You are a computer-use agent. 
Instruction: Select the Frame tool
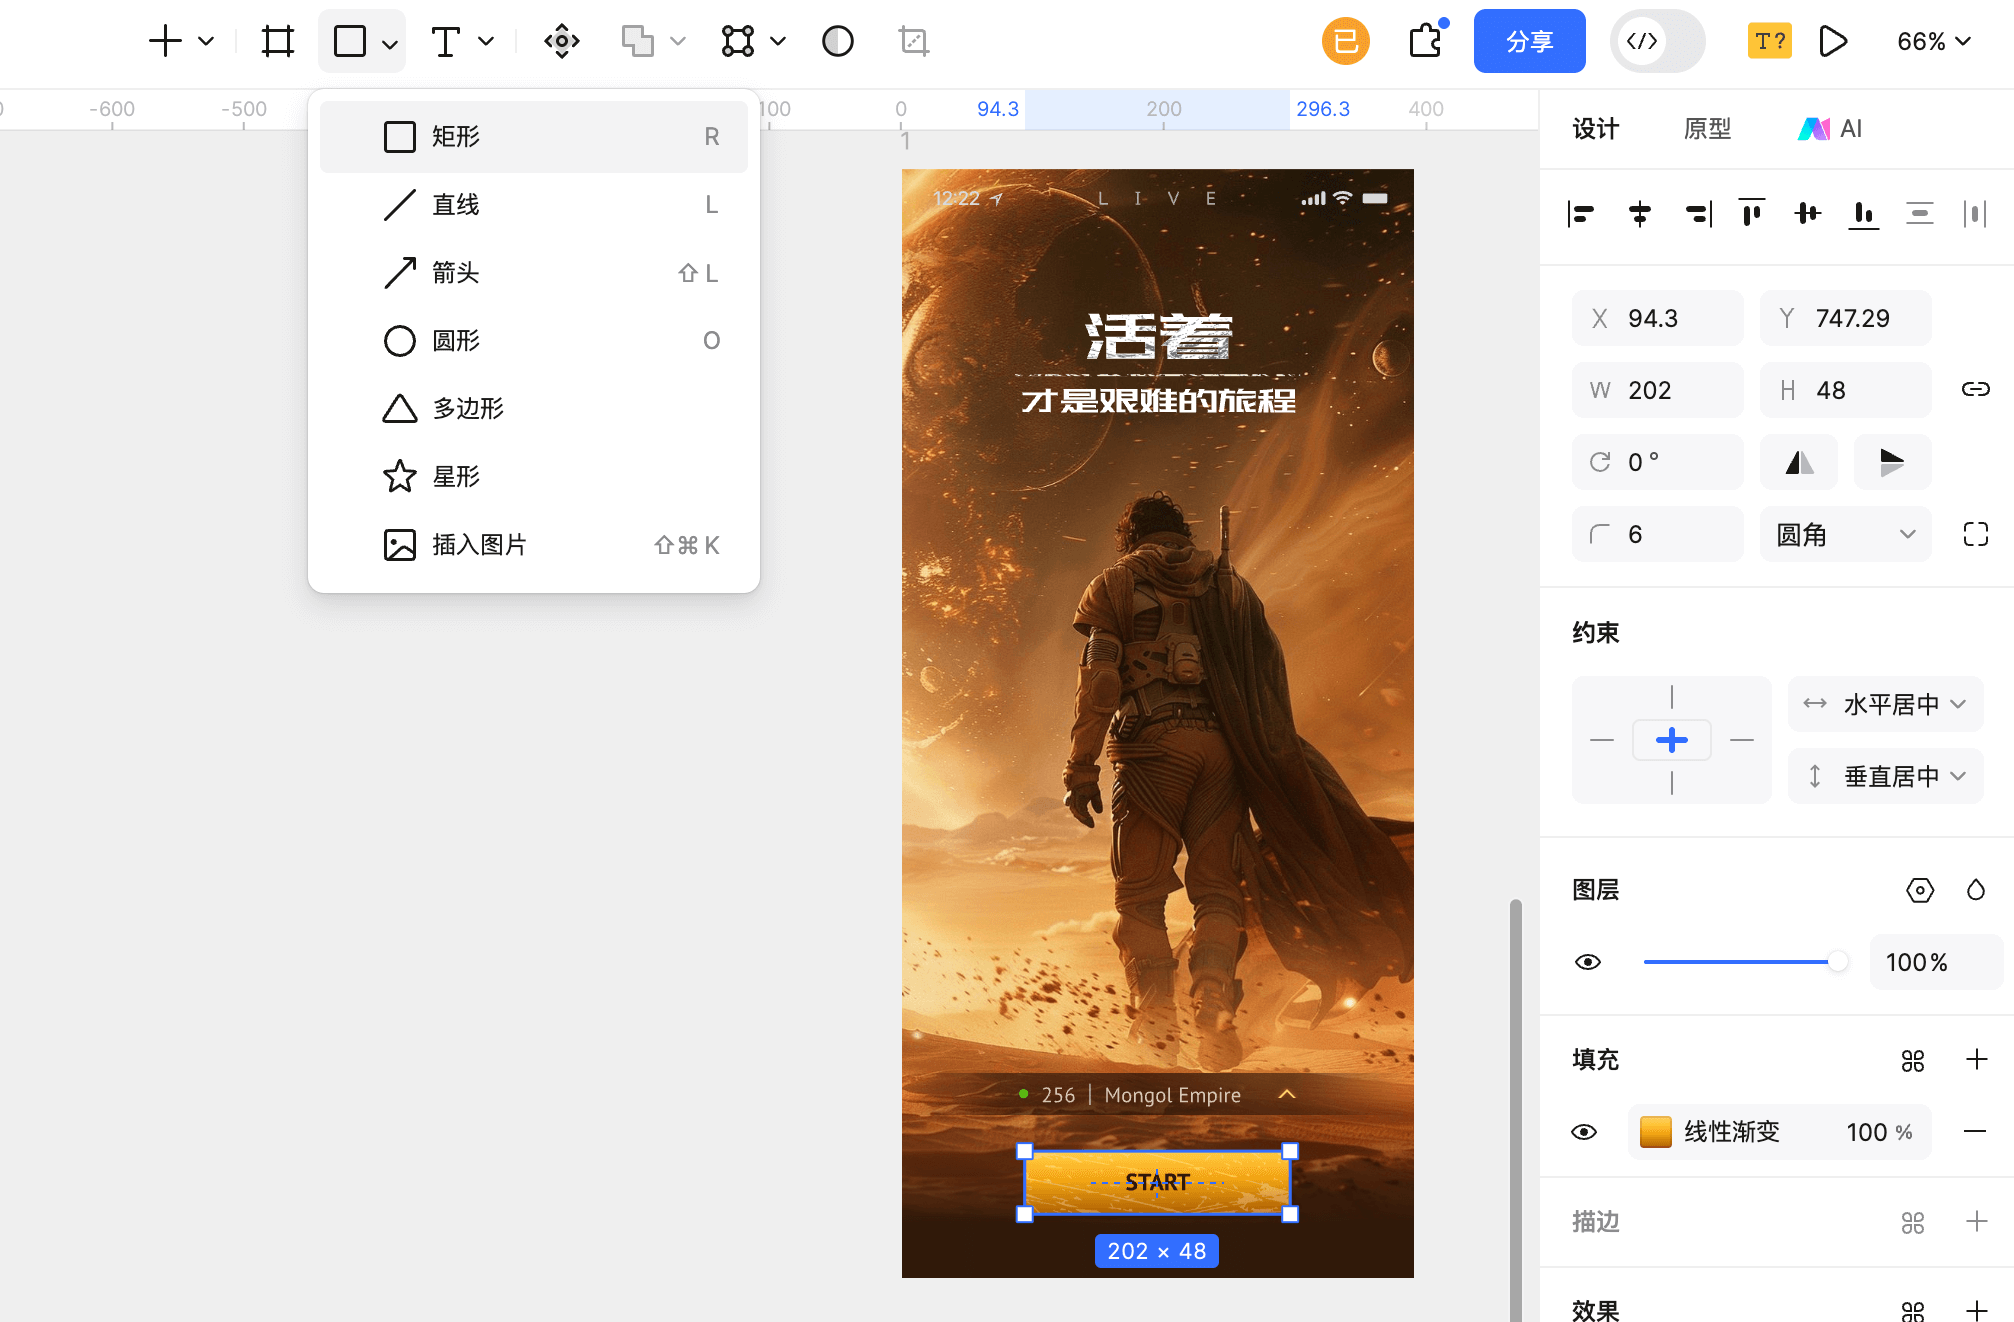pos(277,41)
